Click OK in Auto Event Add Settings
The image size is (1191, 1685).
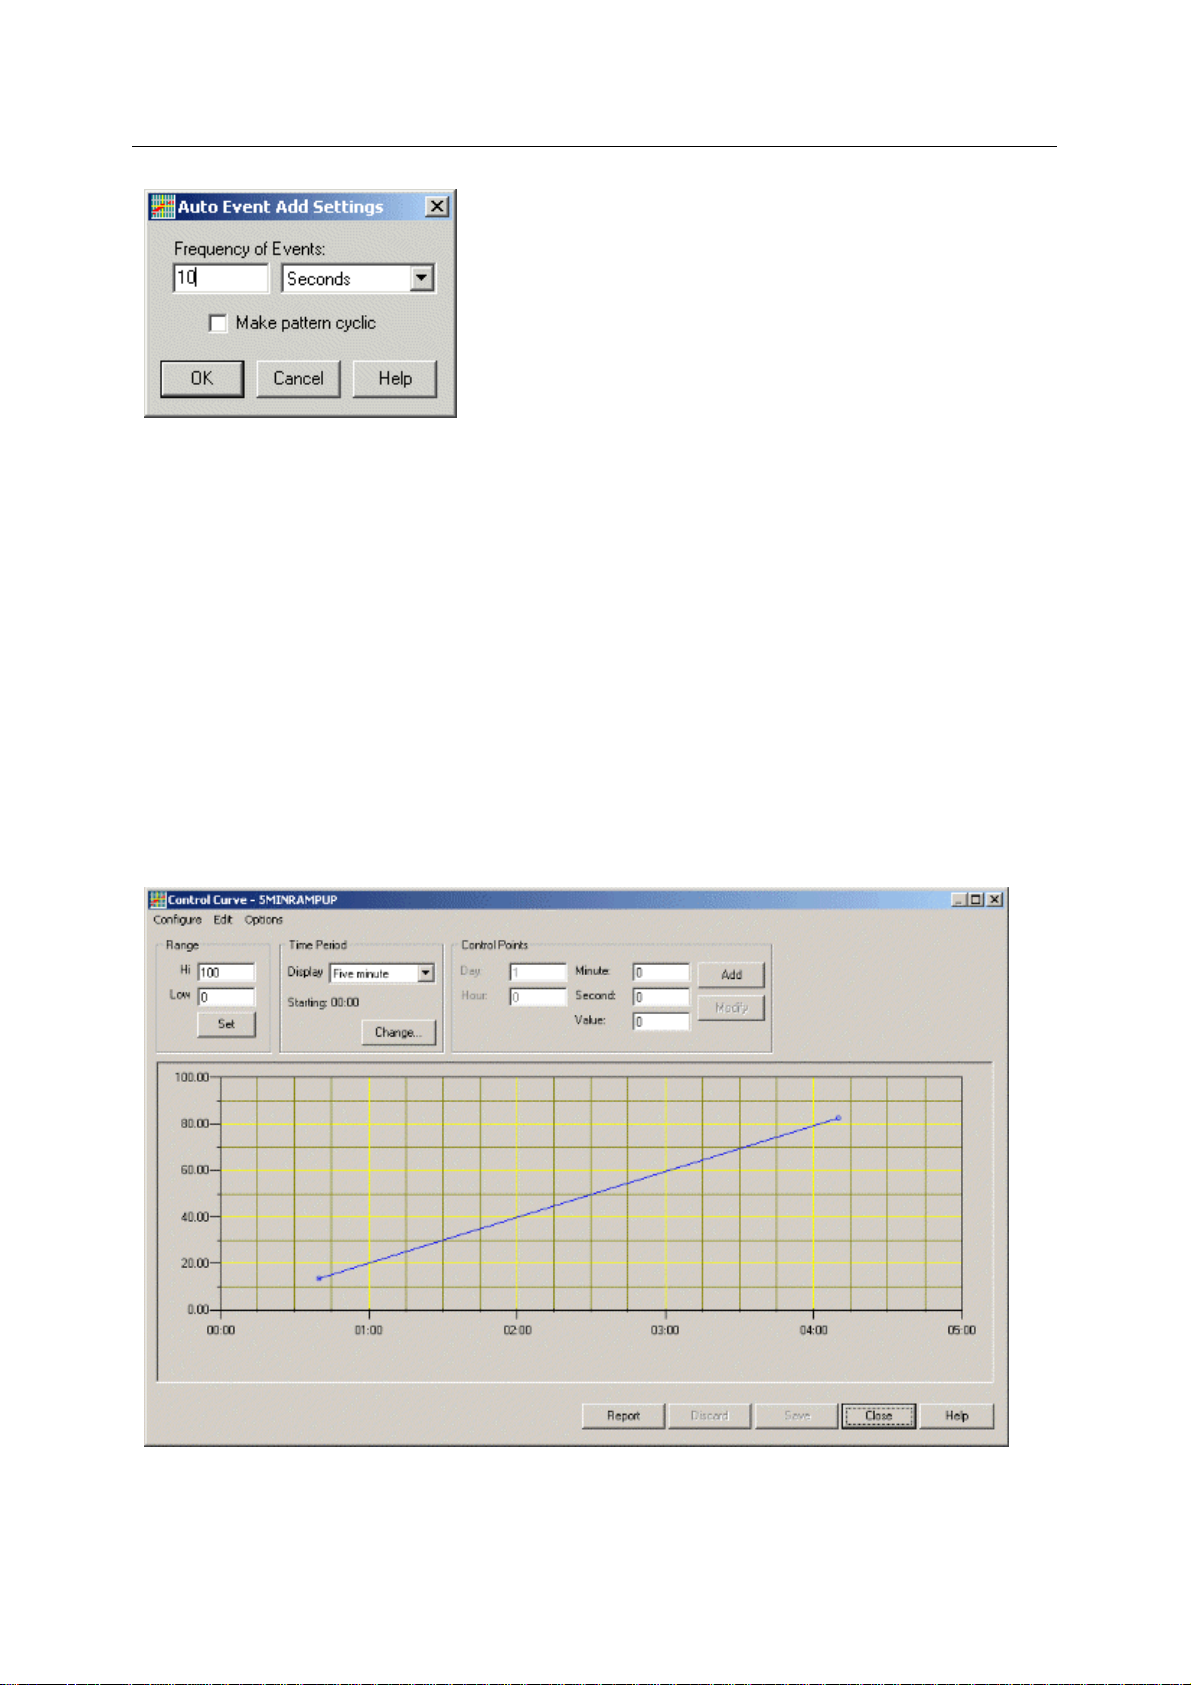202,378
